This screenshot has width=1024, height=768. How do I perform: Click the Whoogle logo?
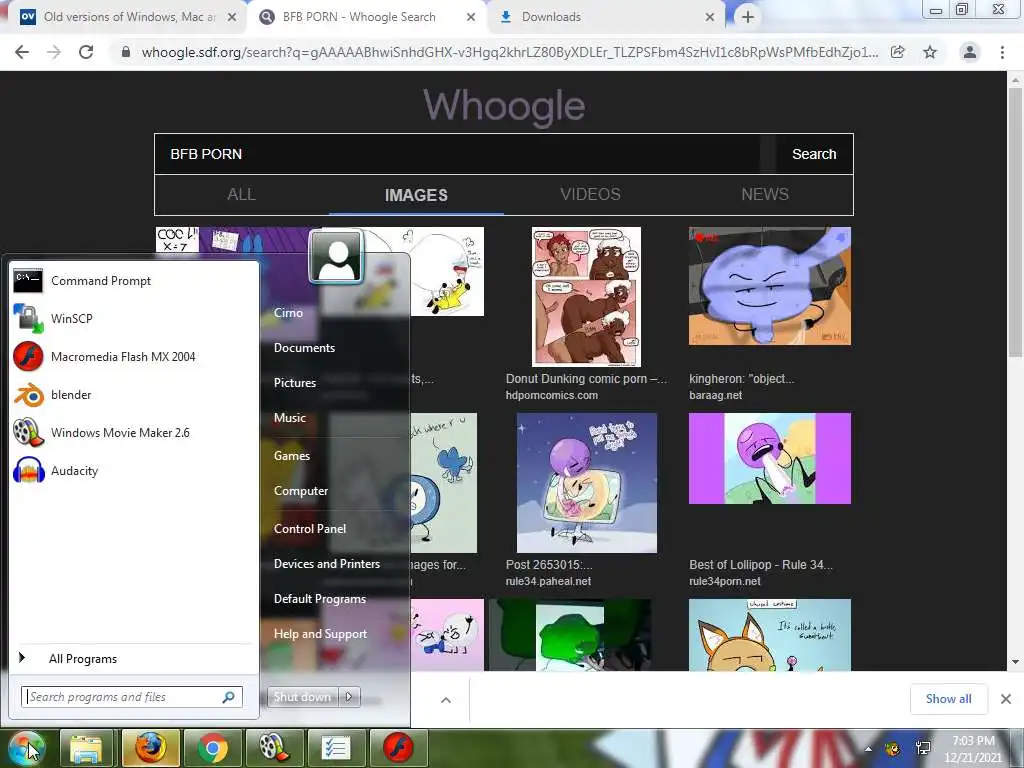point(504,105)
